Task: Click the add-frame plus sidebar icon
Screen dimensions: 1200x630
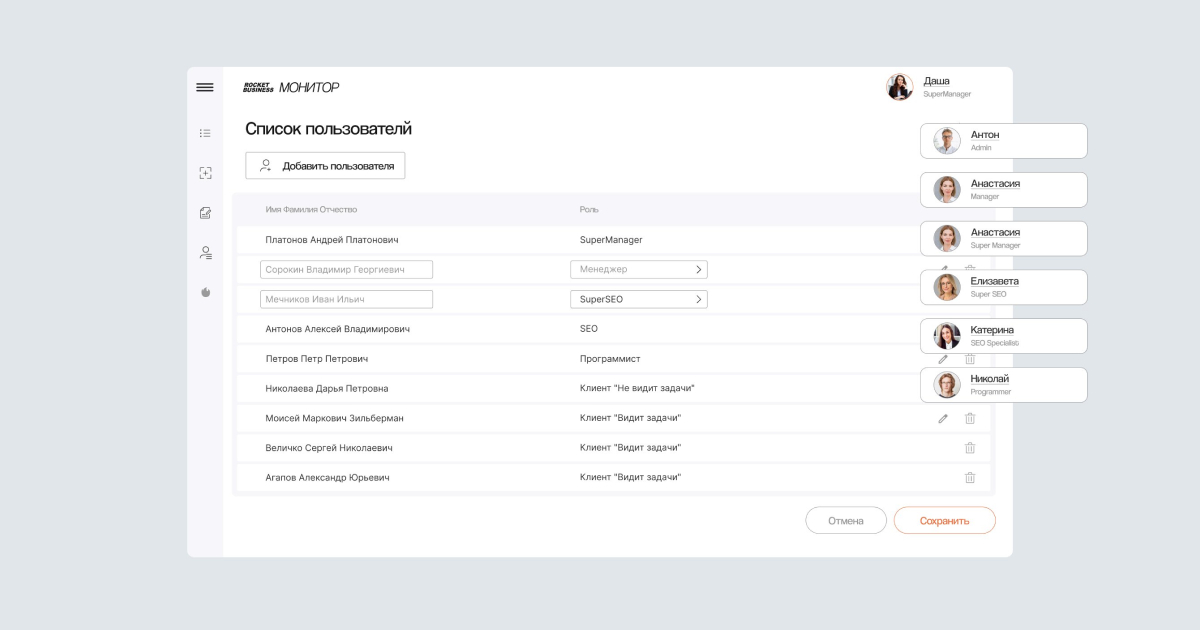Action: [205, 173]
